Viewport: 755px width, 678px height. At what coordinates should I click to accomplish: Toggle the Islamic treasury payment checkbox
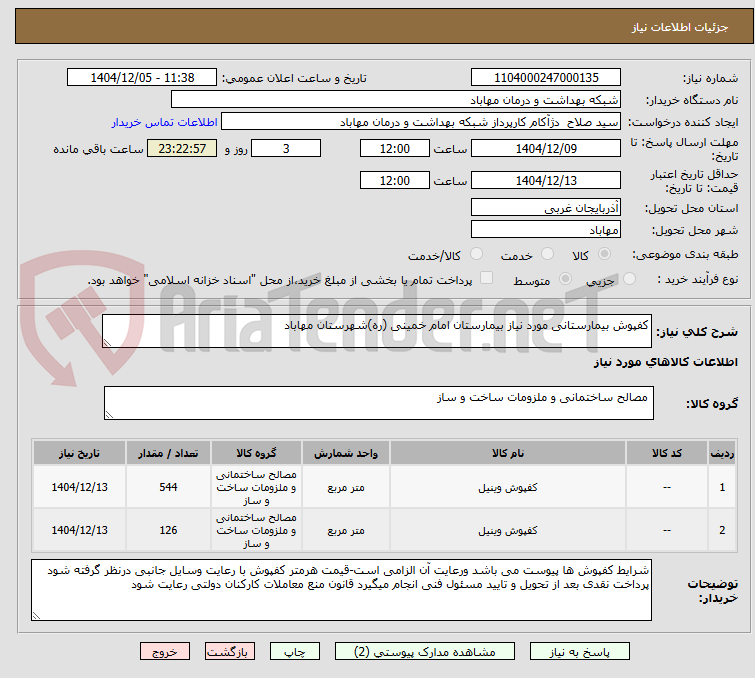pos(487,278)
